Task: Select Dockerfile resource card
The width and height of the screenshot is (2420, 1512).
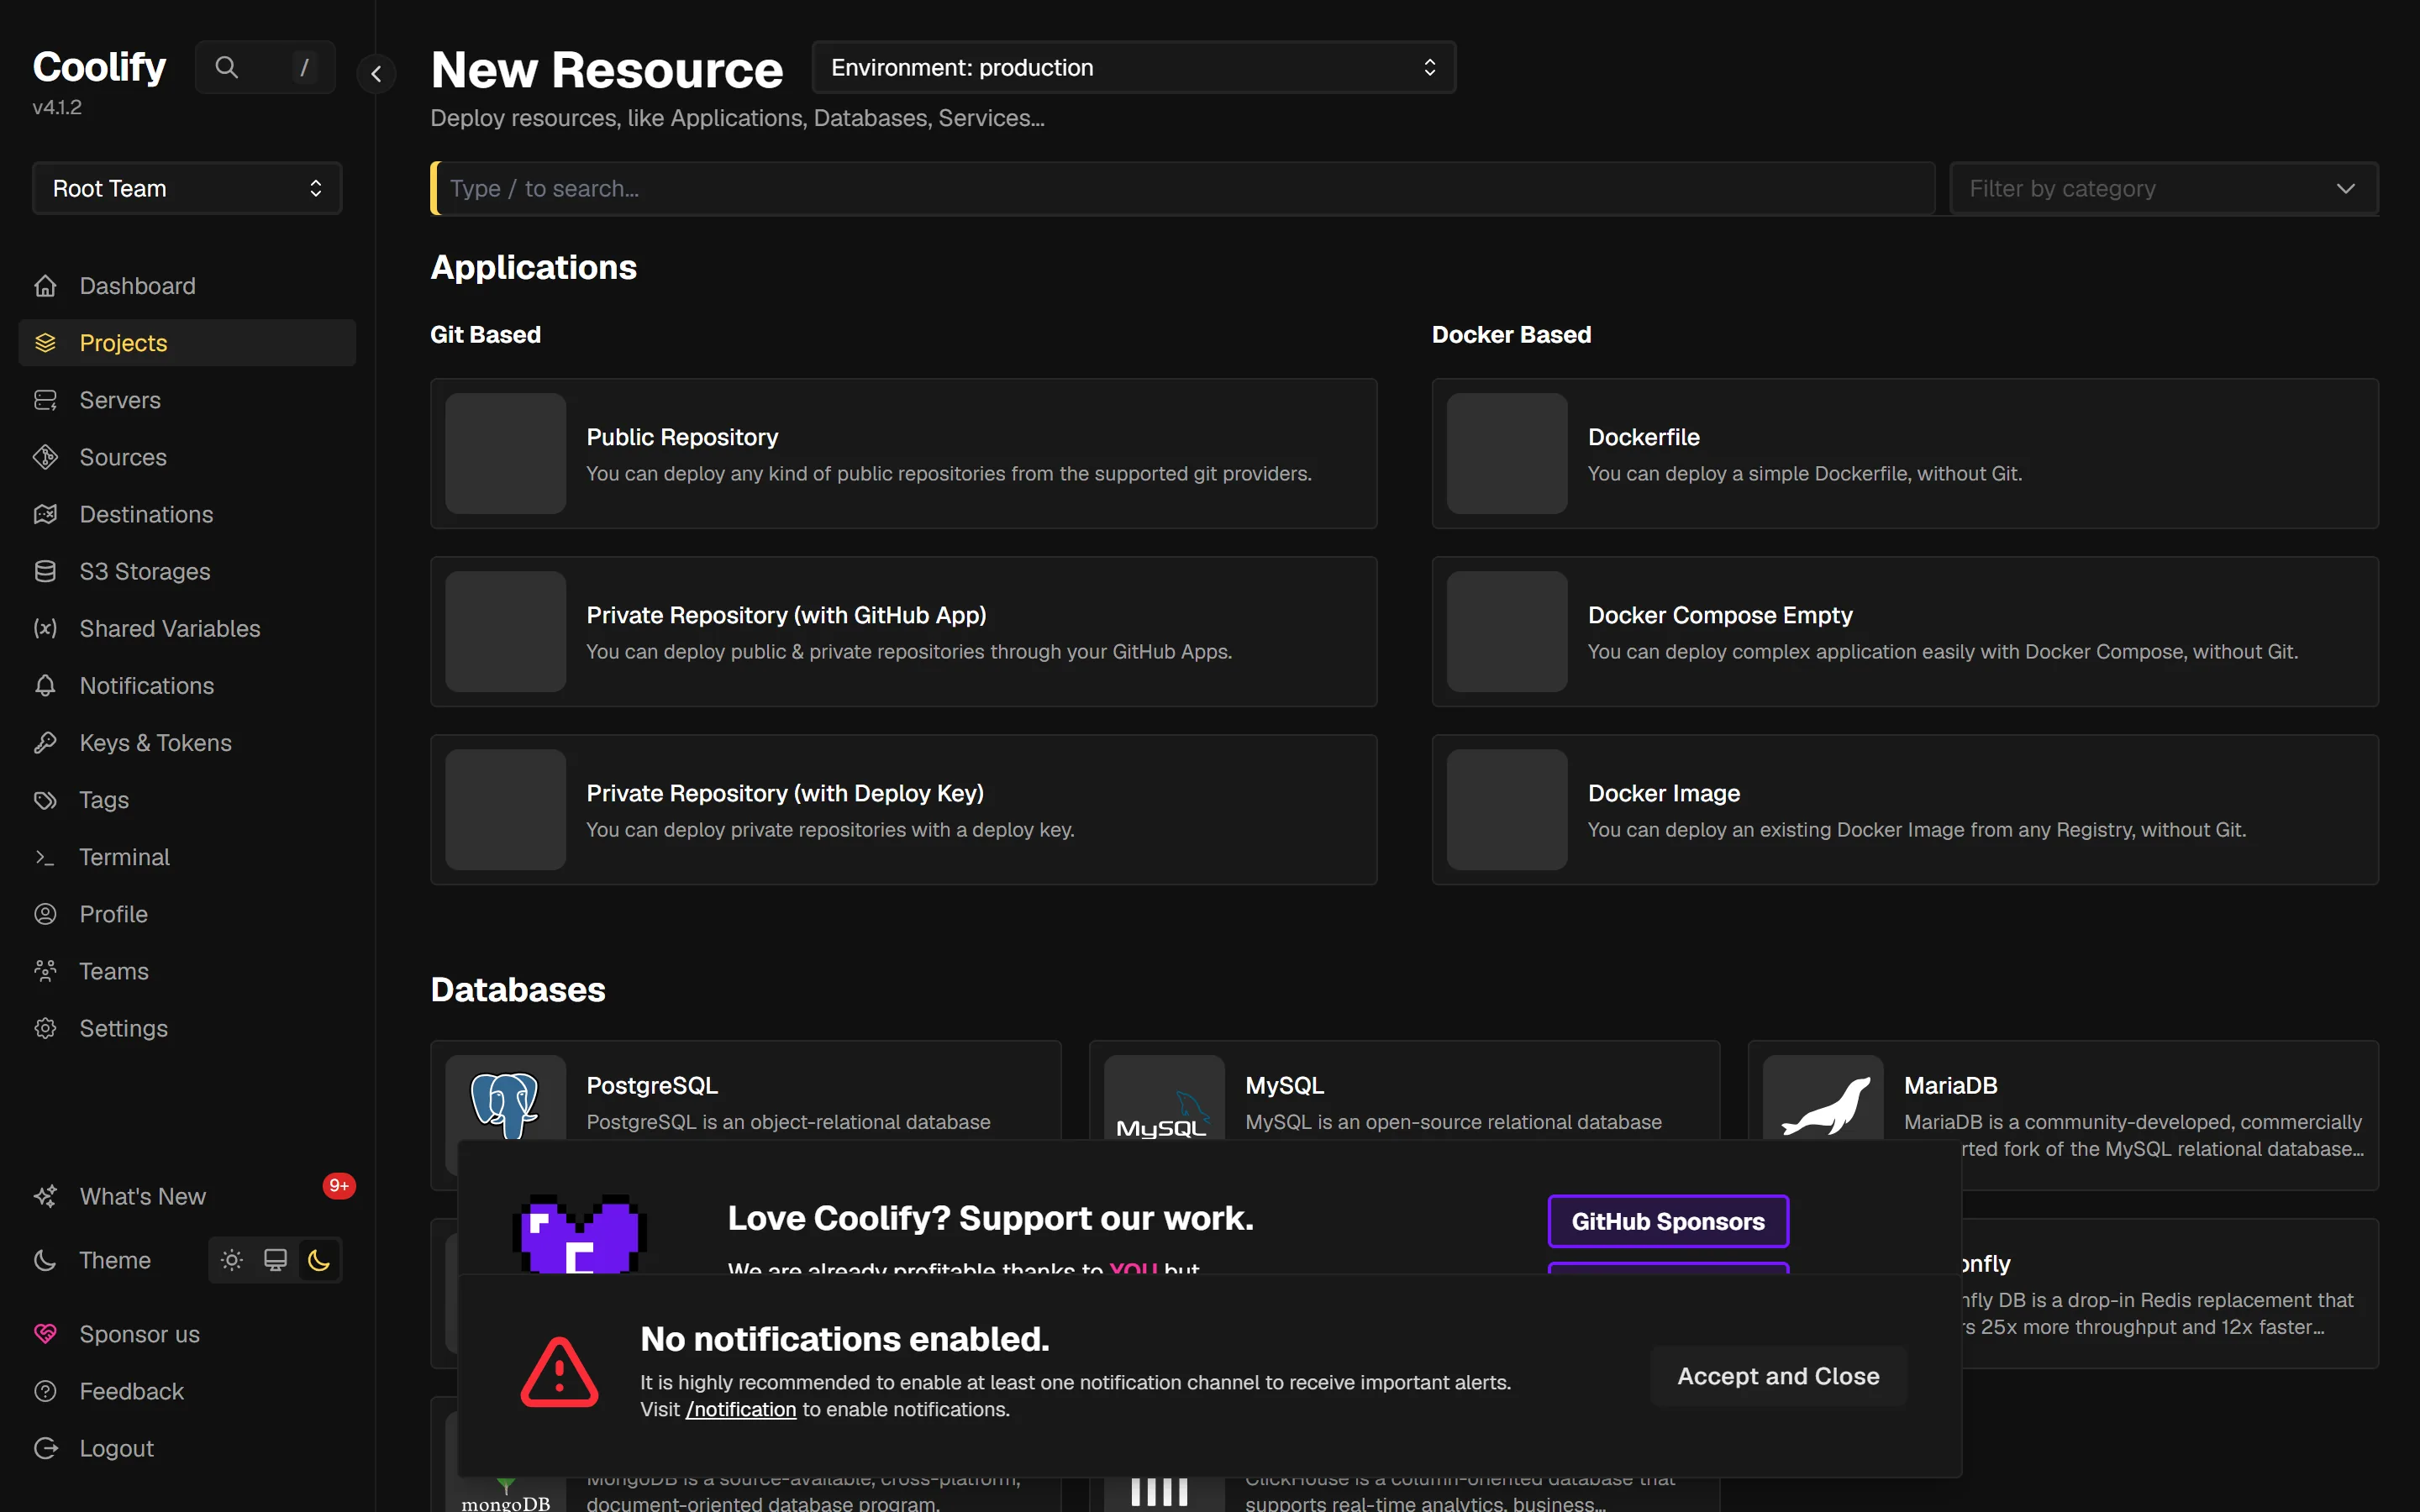Action: (x=1905, y=453)
